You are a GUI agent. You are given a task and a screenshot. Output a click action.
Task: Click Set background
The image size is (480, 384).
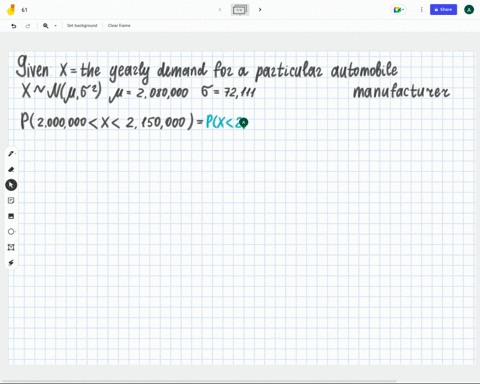(x=82, y=26)
